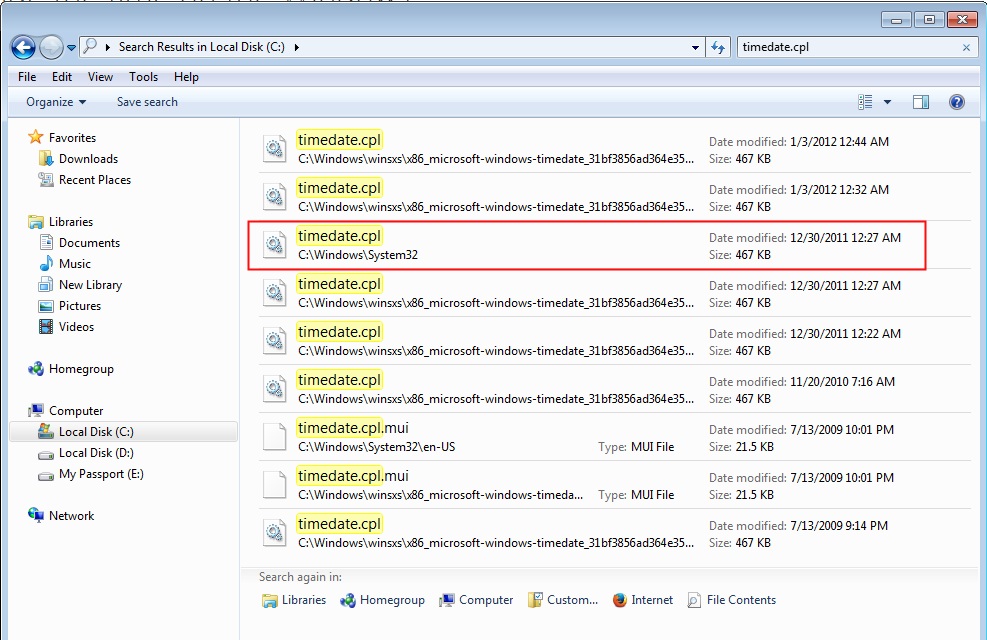Expand breadcrumb arrow after Local Disk (C:)

[x=296, y=47]
